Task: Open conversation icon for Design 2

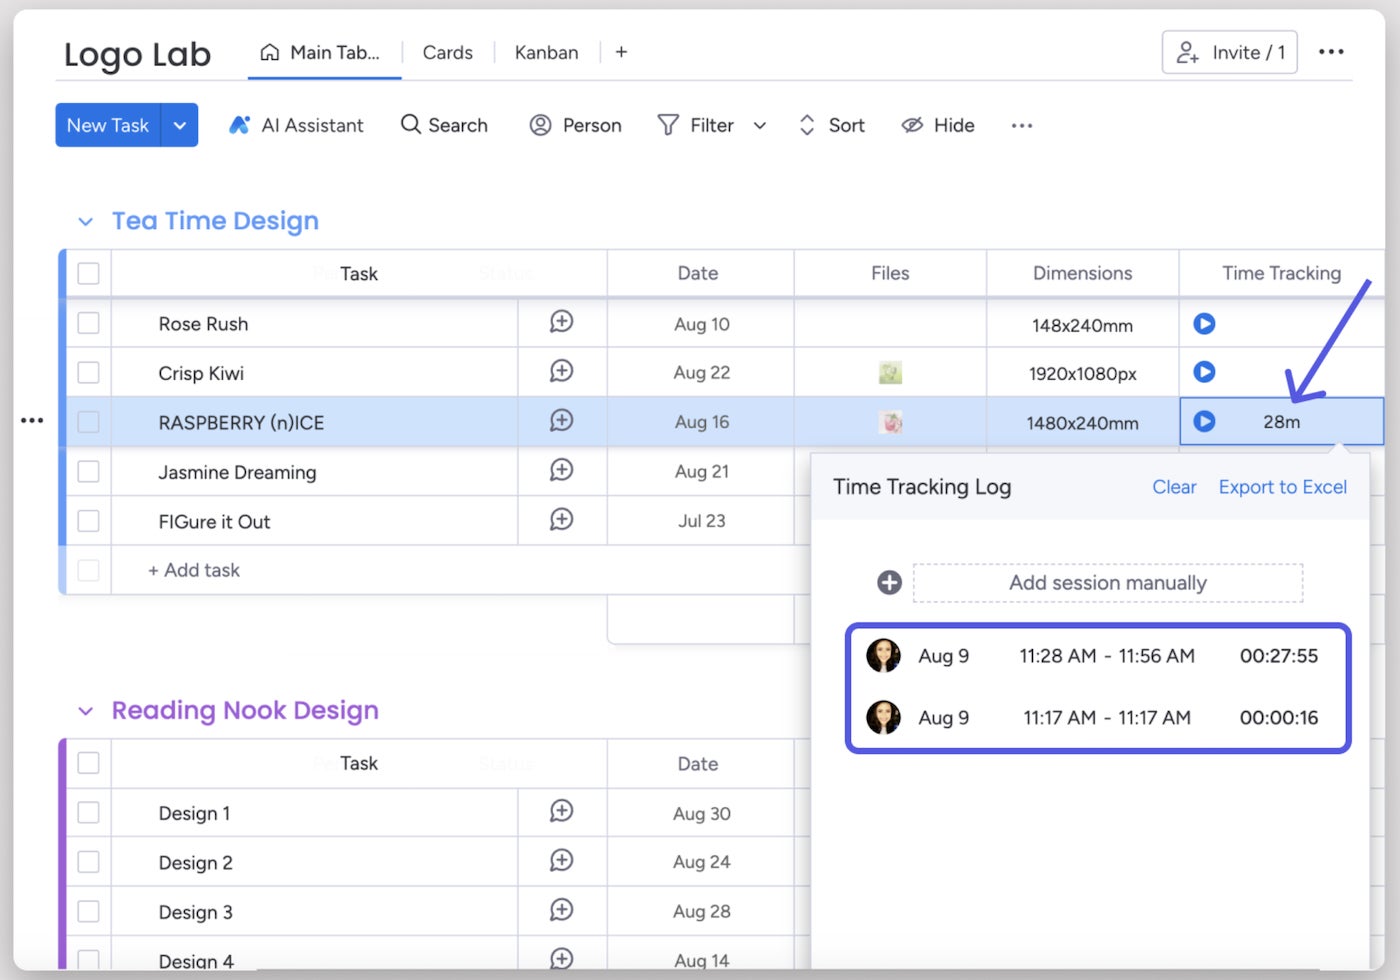Action: (x=562, y=860)
